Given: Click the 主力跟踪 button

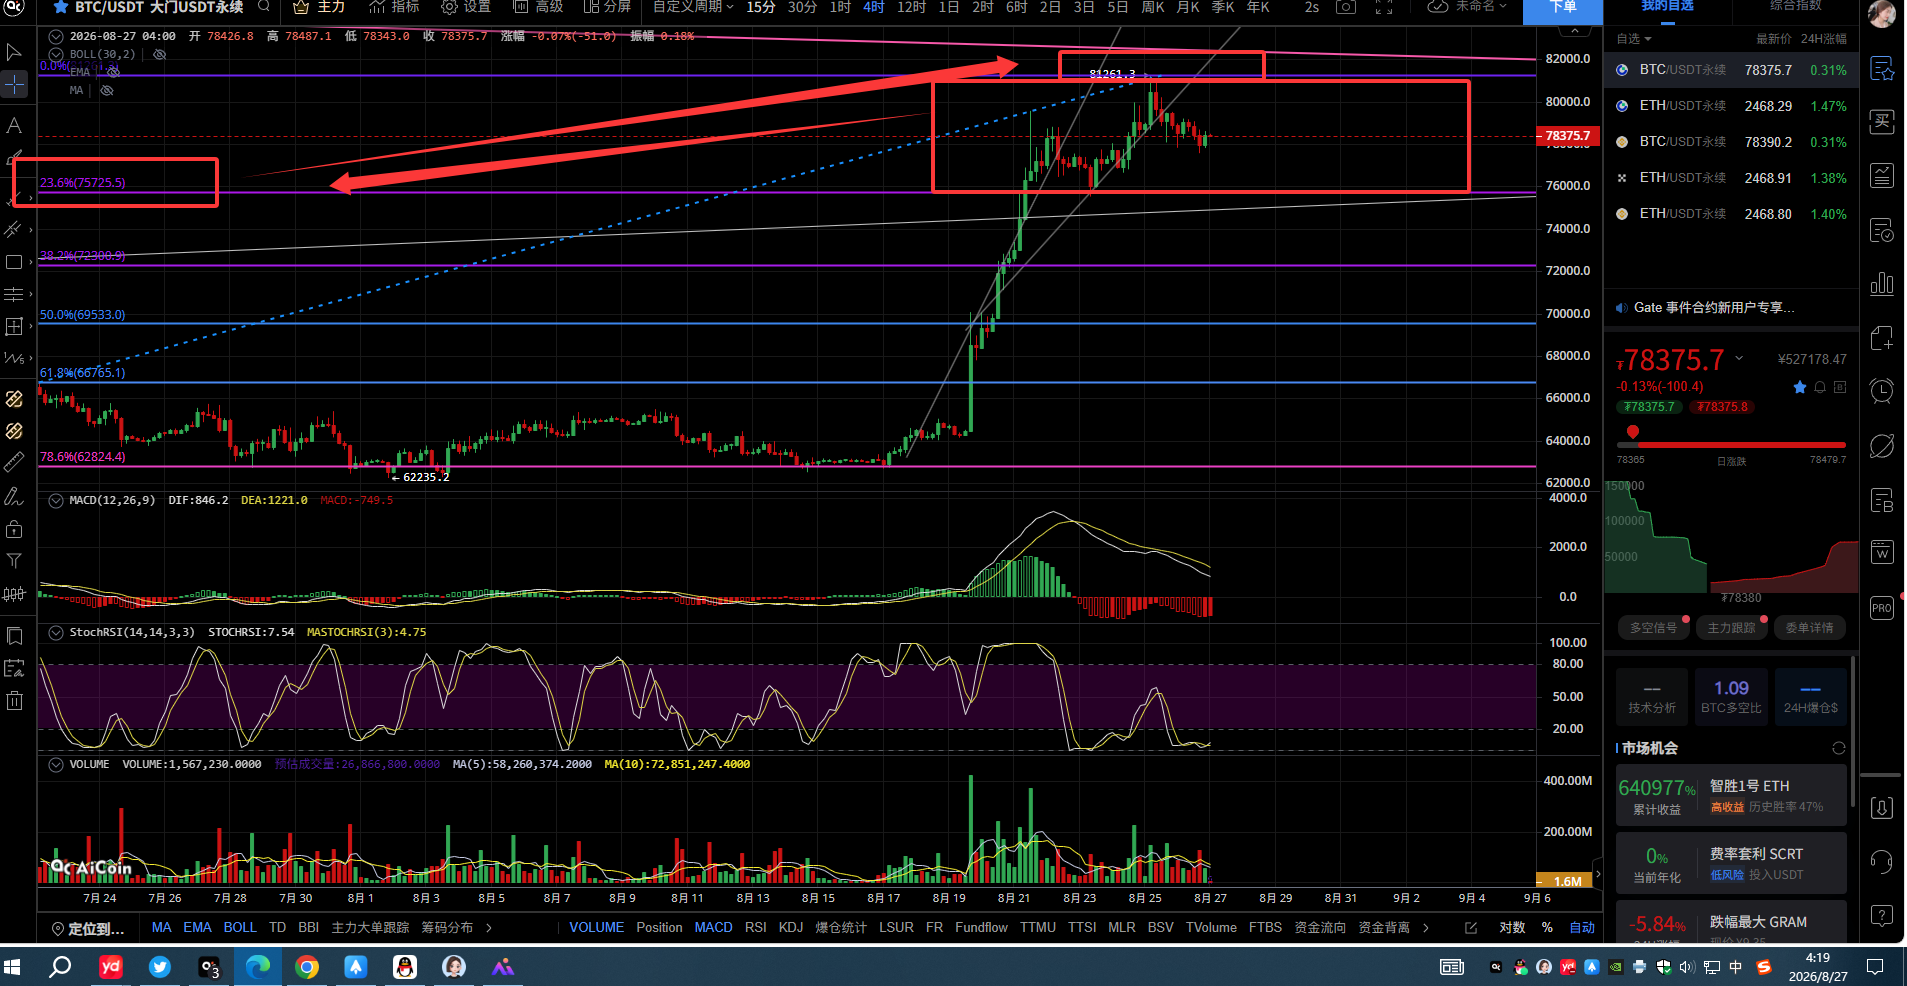Looking at the screenshot, I should [x=1731, y=628].
